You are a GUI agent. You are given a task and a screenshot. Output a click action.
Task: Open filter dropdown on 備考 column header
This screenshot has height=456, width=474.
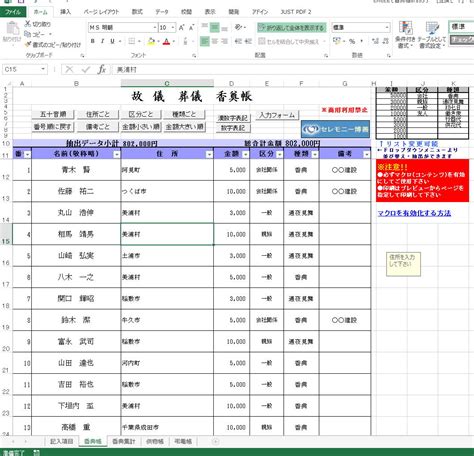366,154
